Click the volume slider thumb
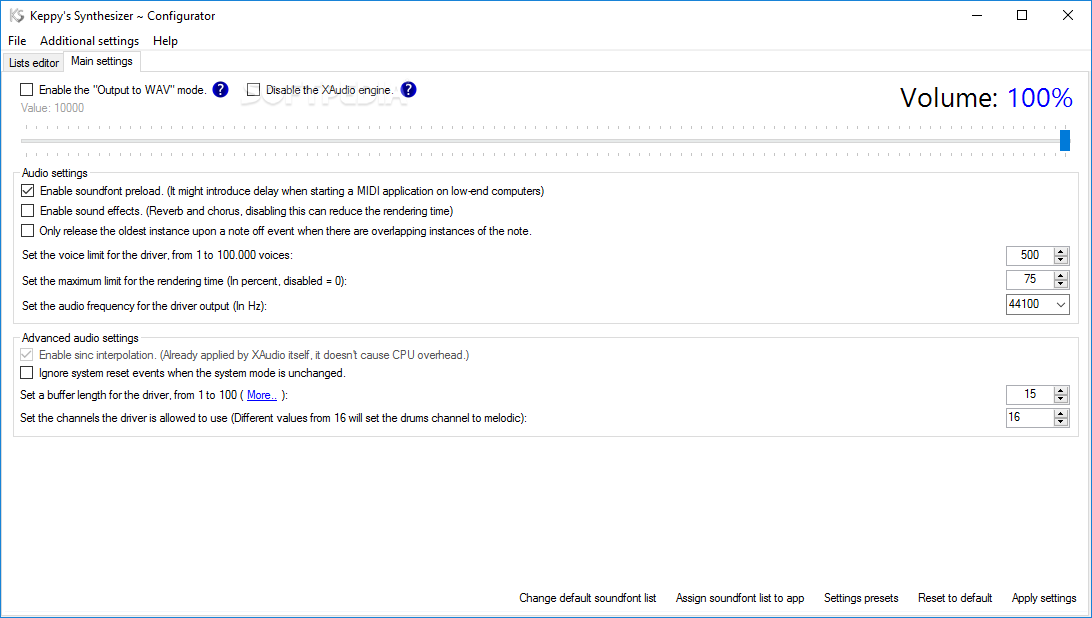The image size is (1092, 618). (1065, 140)
